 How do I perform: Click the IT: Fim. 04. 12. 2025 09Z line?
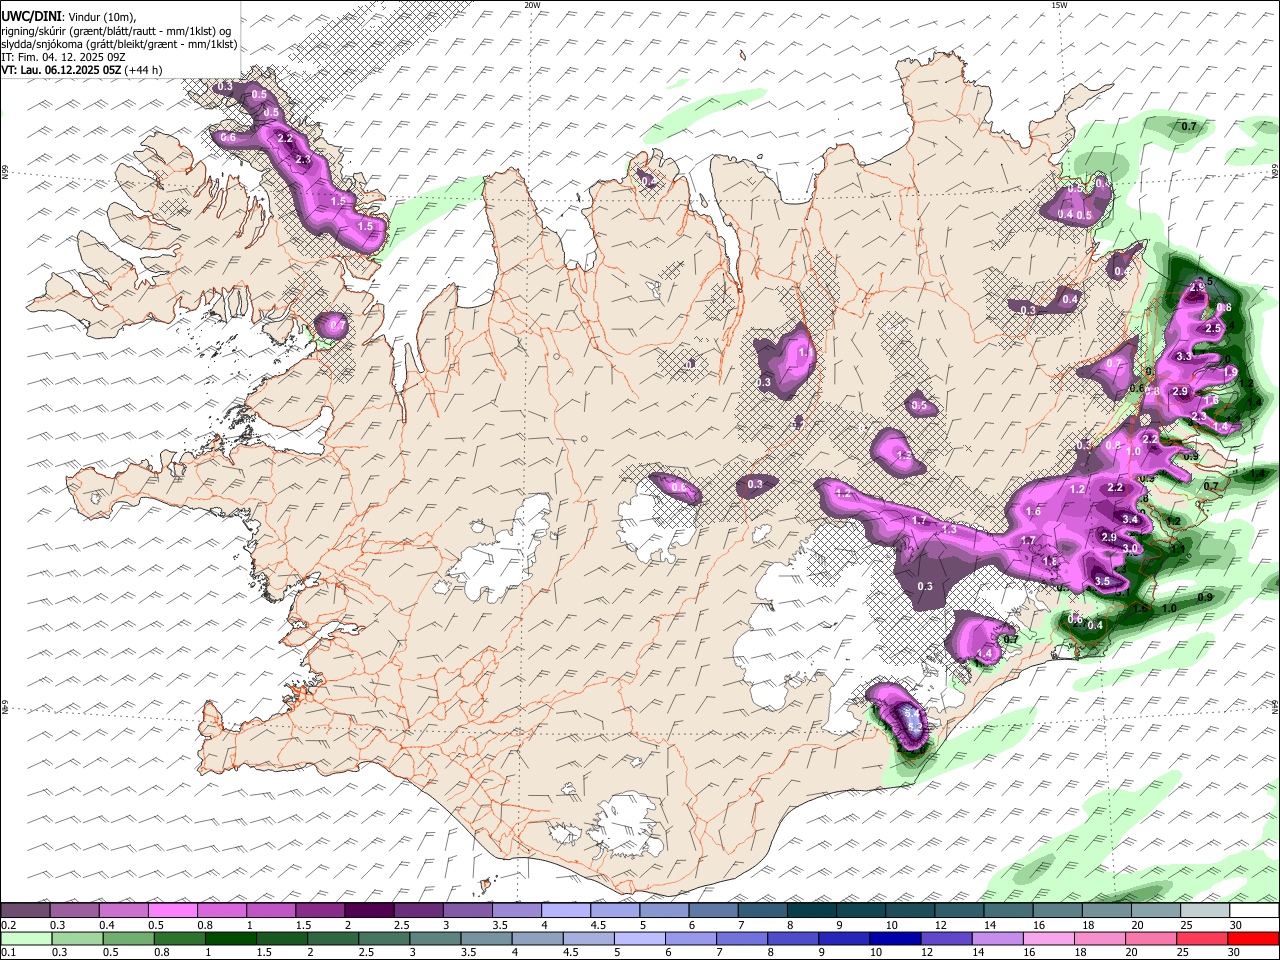[x=63, y=57]
